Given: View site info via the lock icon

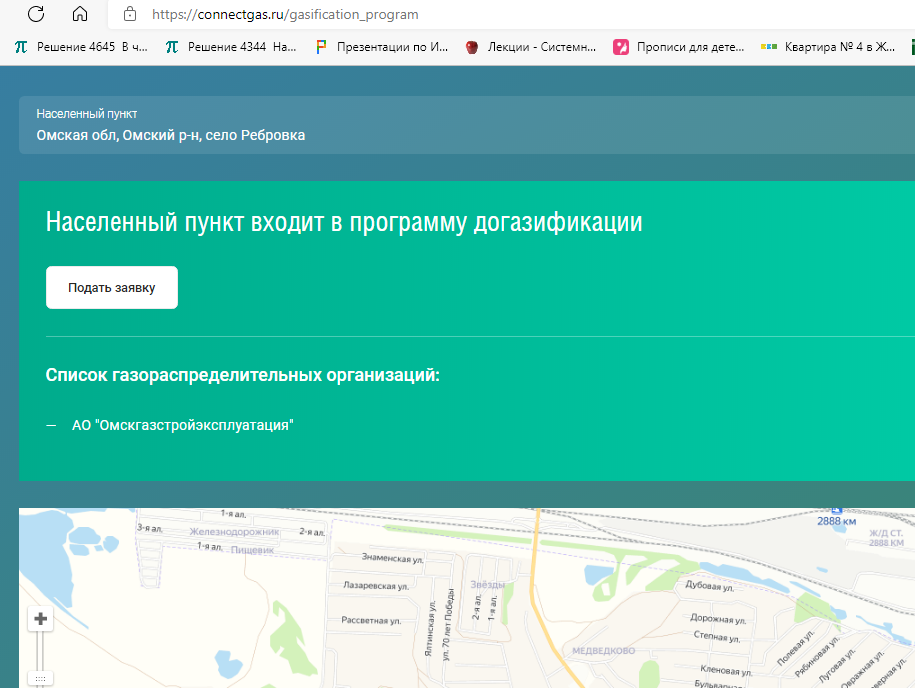Looking at the screenshot, I should (x=128, y=14).
